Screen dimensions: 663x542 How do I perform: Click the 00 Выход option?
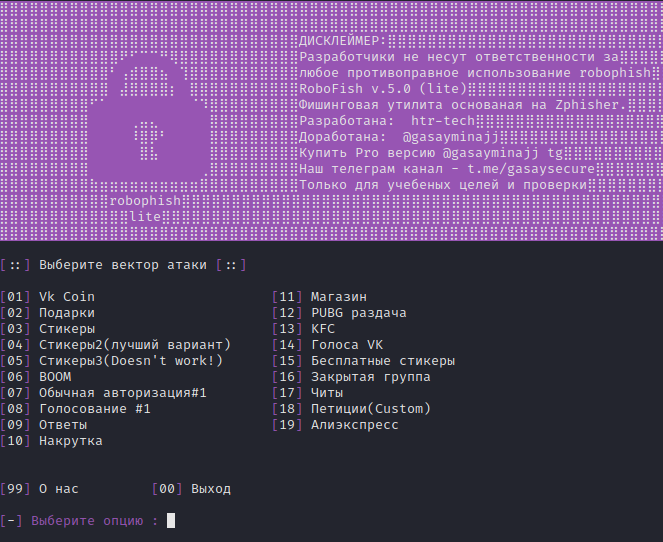click(x=210, y=489)
